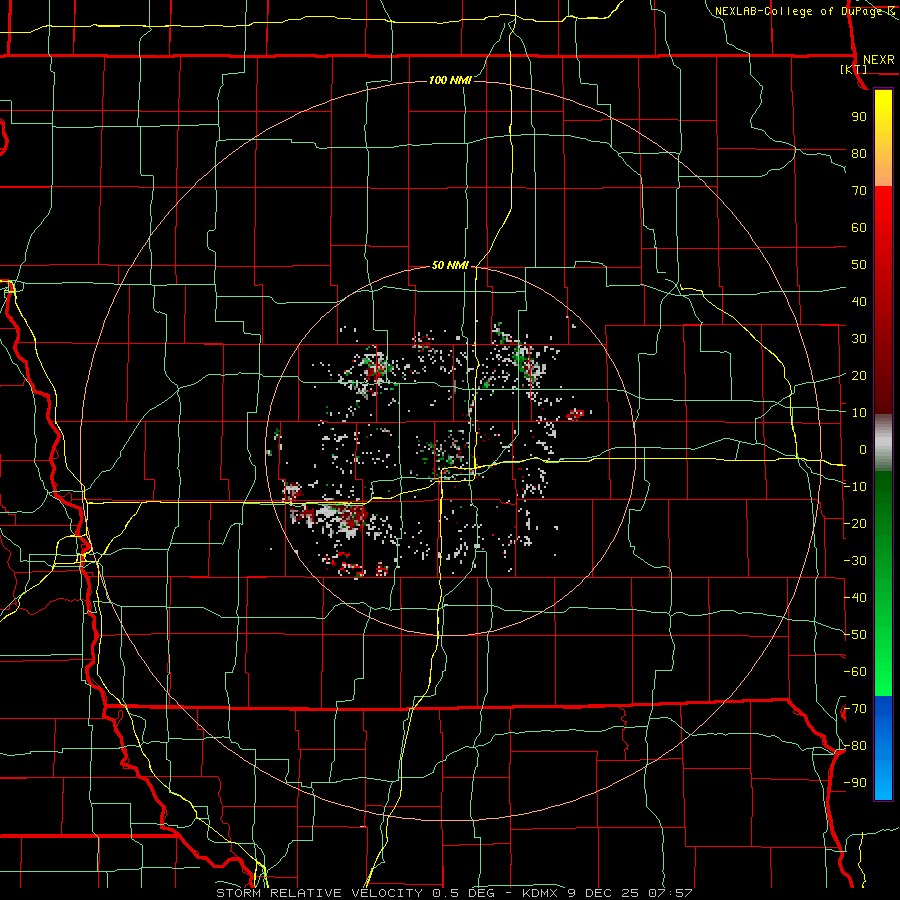
Task: Click the "STORM RELATIVE VELOCITY" product title
Action: (319, 893)
